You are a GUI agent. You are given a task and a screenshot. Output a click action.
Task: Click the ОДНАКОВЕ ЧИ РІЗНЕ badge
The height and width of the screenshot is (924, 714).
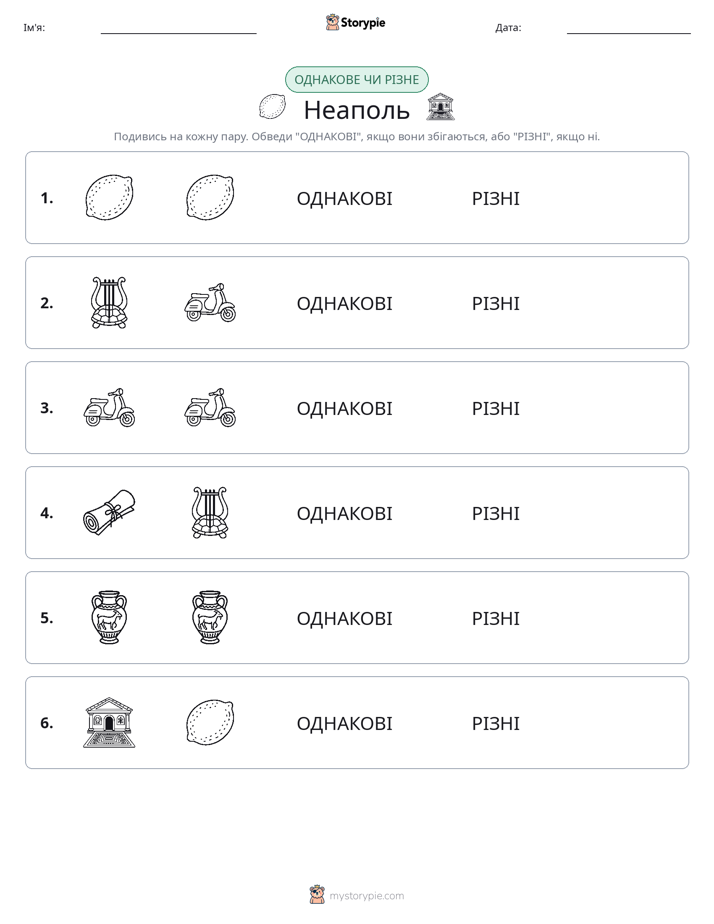click(x=356, y=80)
